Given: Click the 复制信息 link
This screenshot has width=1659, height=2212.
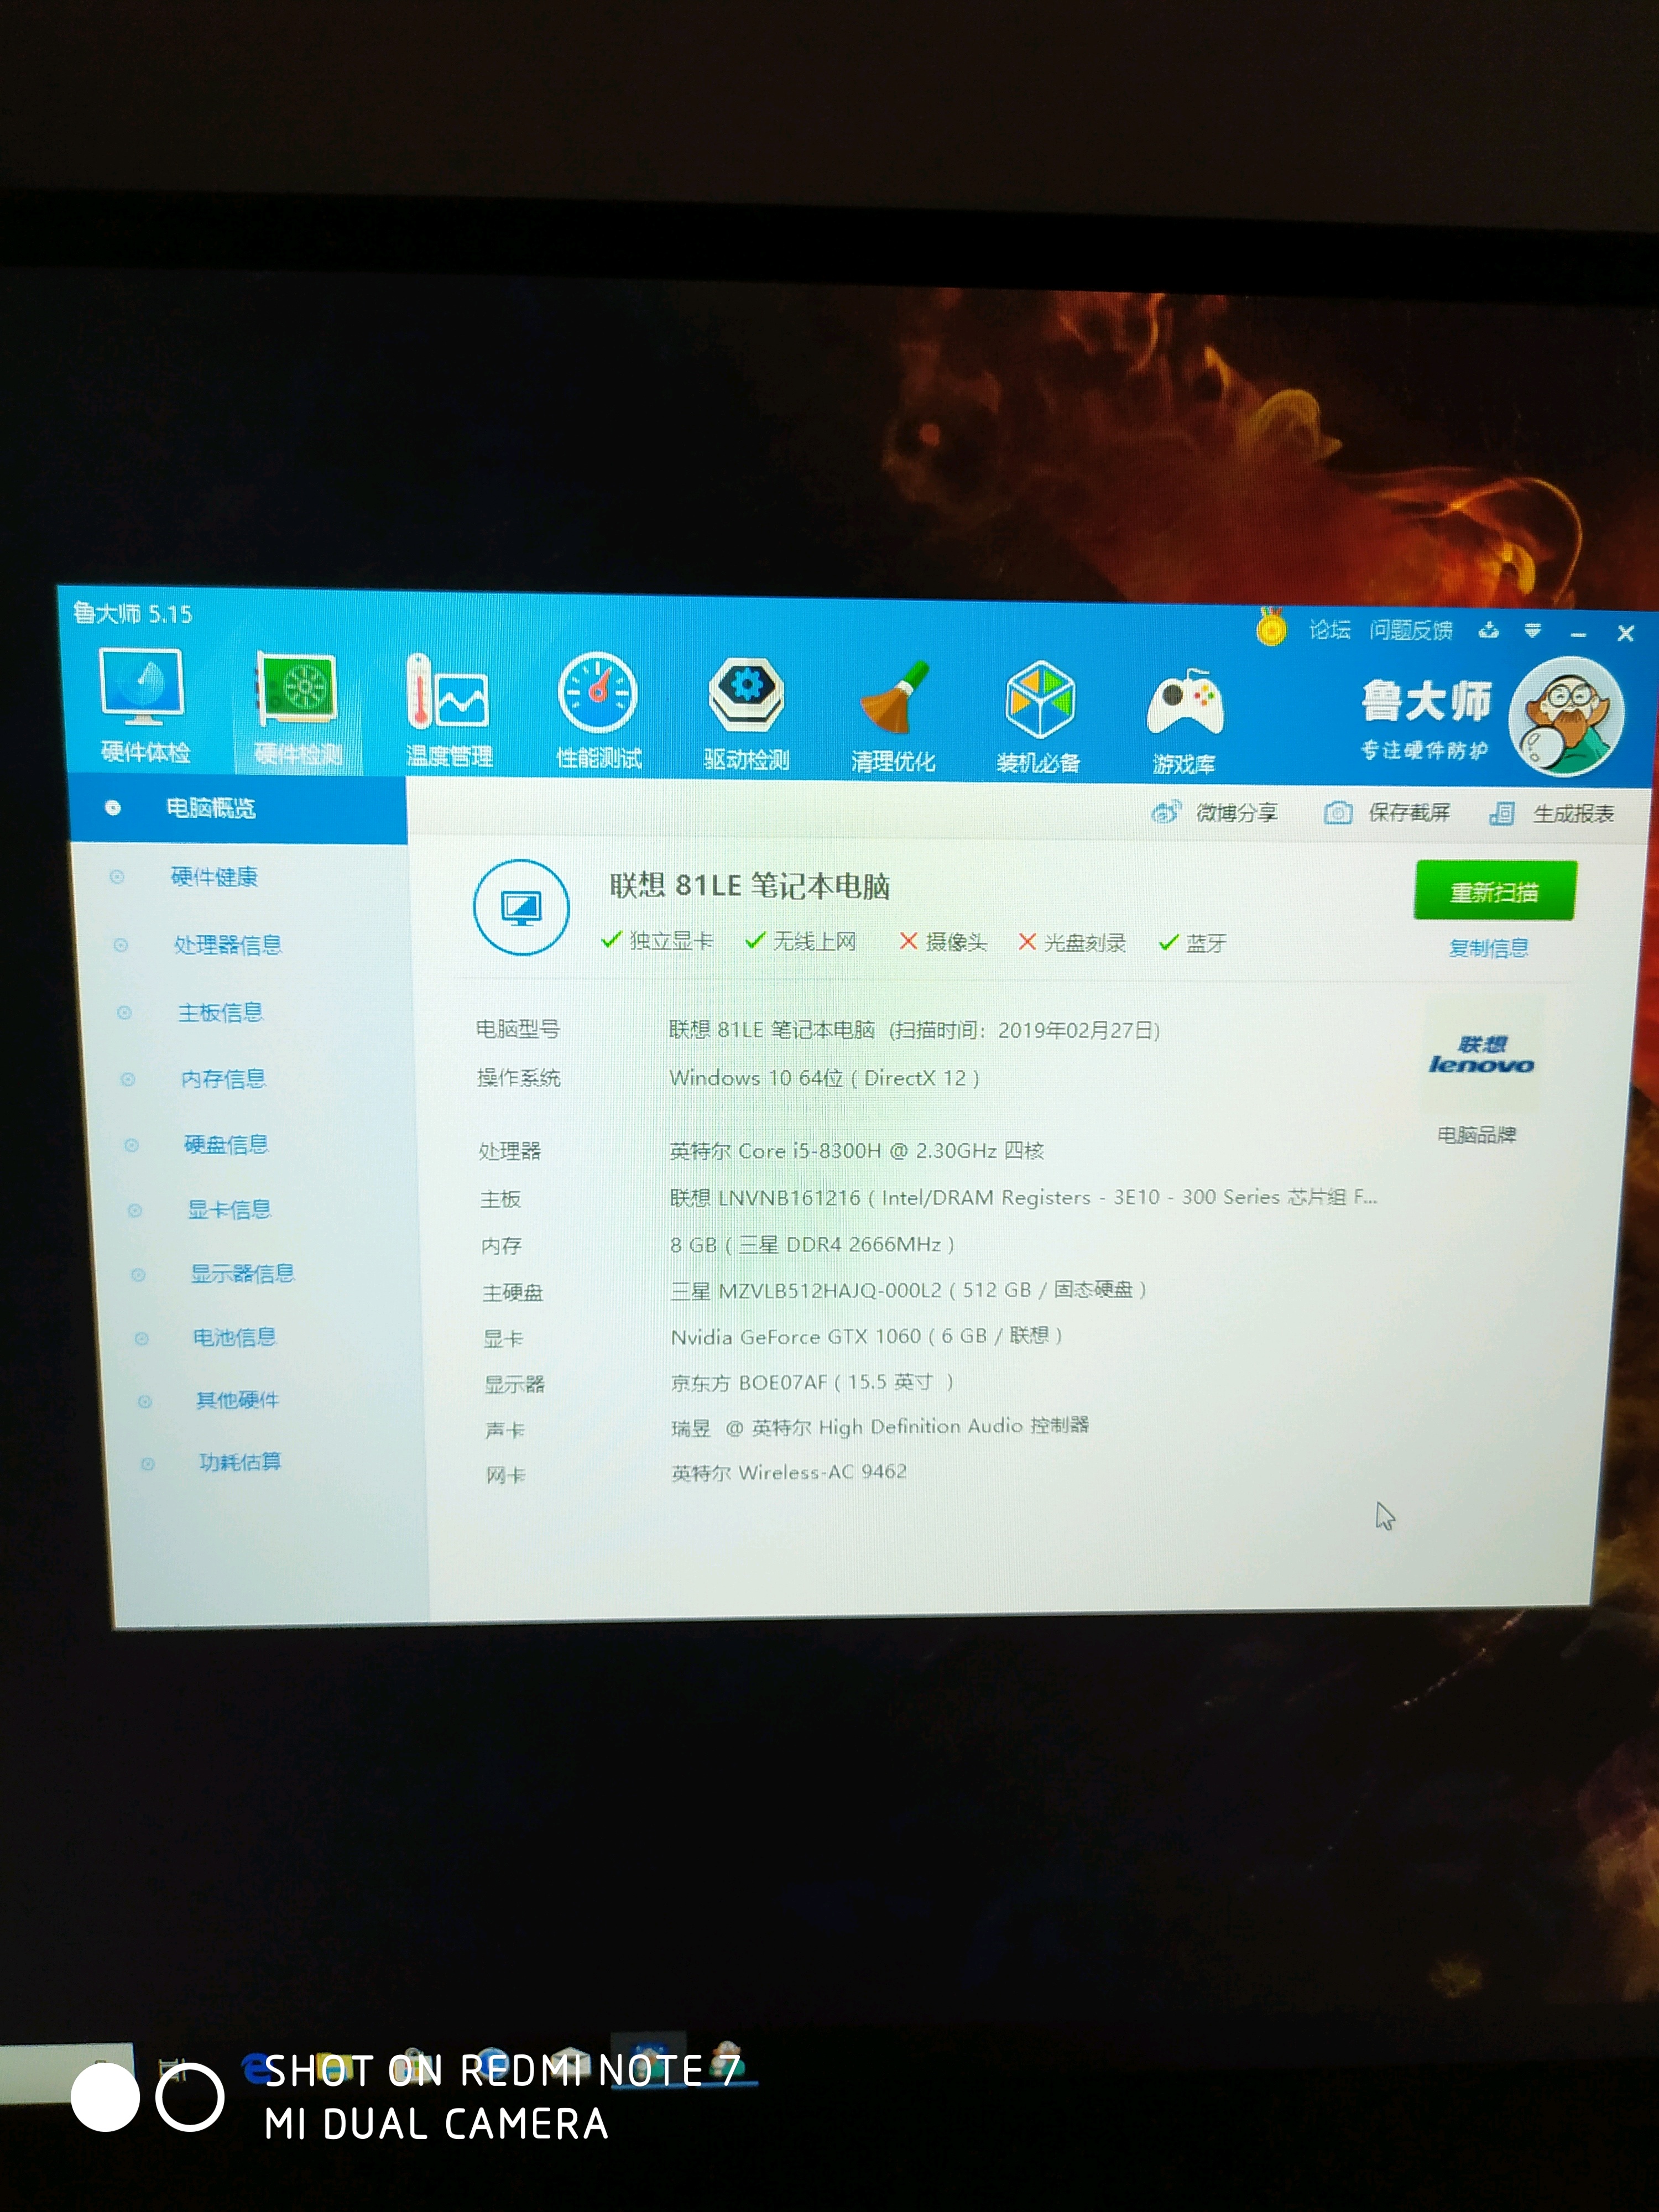Looking at the screenshot, I should [x=1488, y=948].
